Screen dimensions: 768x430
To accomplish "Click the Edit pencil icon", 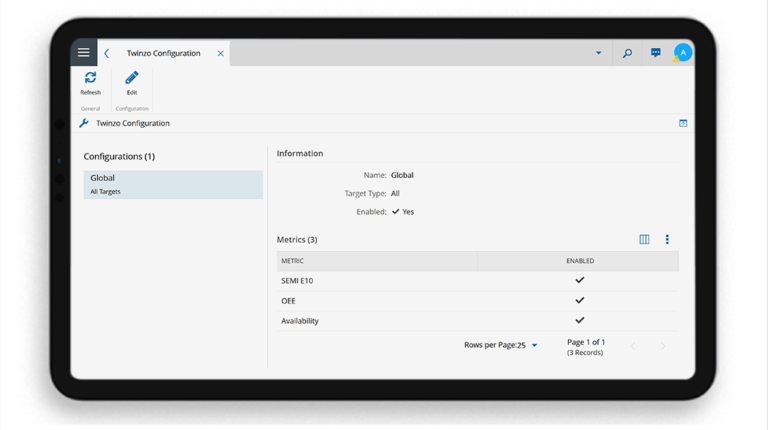I will [131, 78].
